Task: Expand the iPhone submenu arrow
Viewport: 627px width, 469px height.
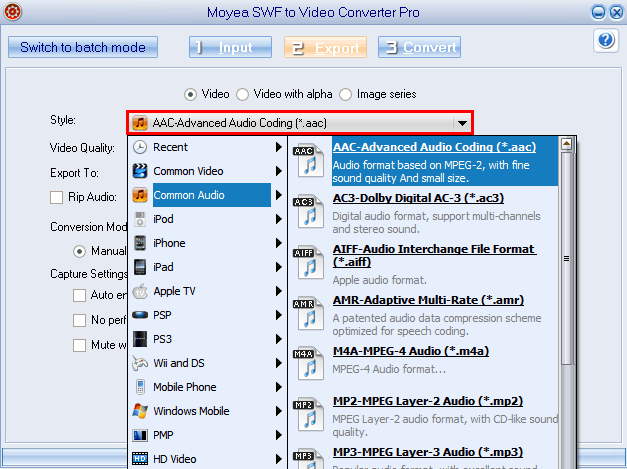Action: tap(279, 243)
